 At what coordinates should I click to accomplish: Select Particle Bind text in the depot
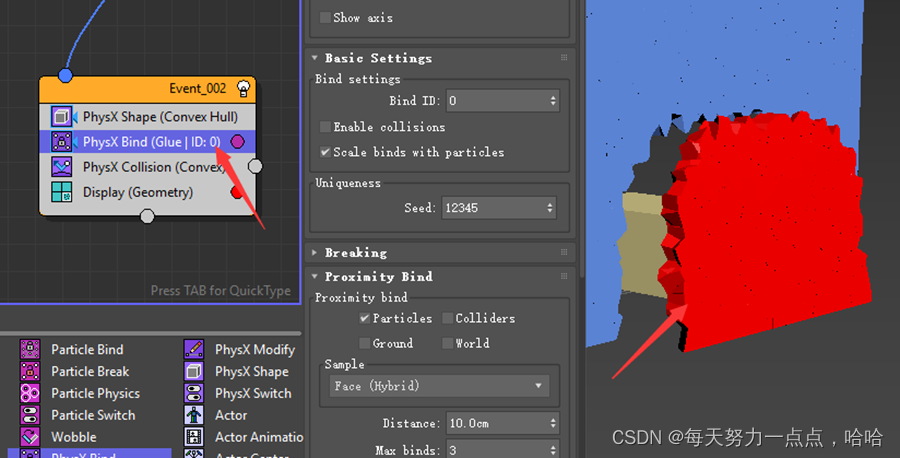(87, 350)
